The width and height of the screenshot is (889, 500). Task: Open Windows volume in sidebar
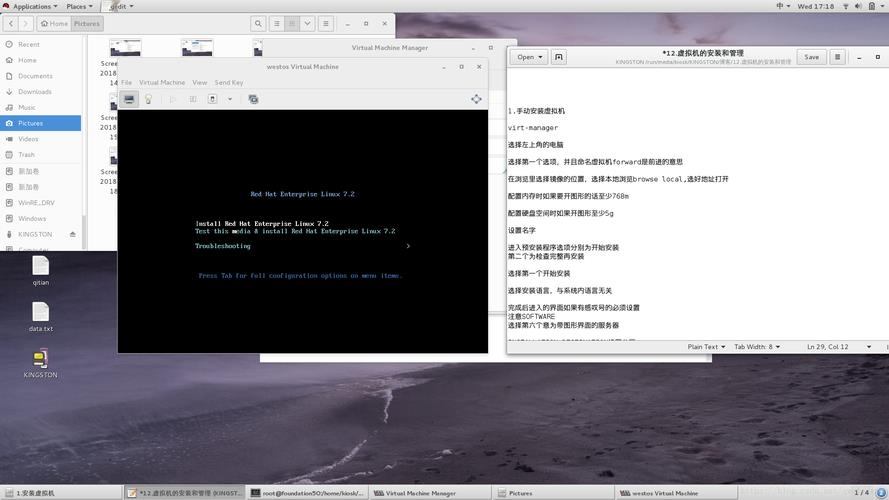41,218
